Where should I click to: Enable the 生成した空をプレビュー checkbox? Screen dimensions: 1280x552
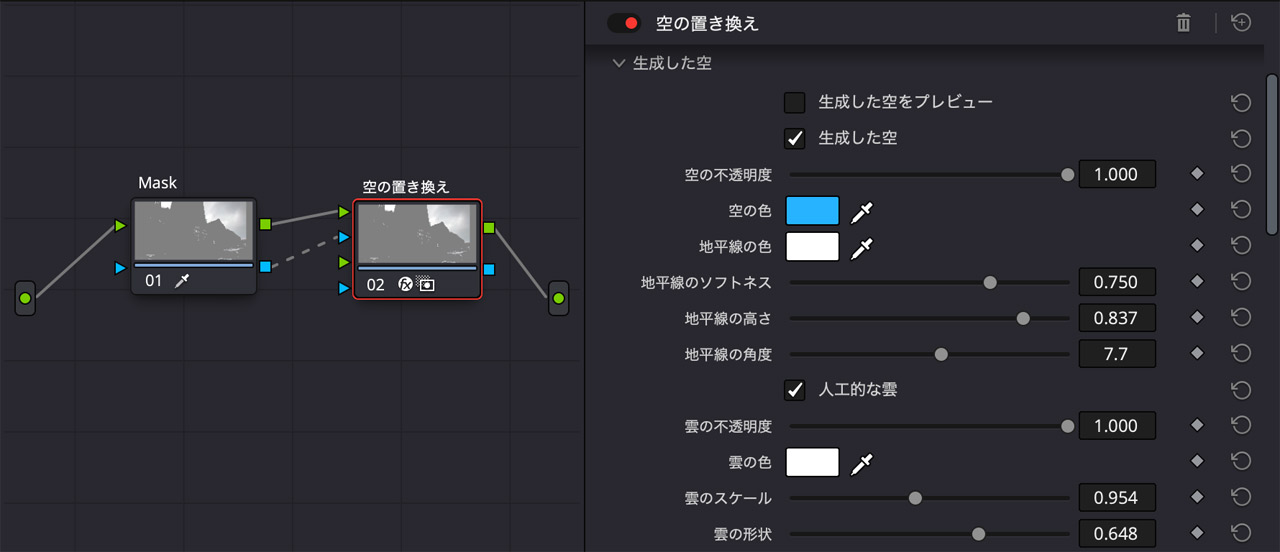click(795, 103)
